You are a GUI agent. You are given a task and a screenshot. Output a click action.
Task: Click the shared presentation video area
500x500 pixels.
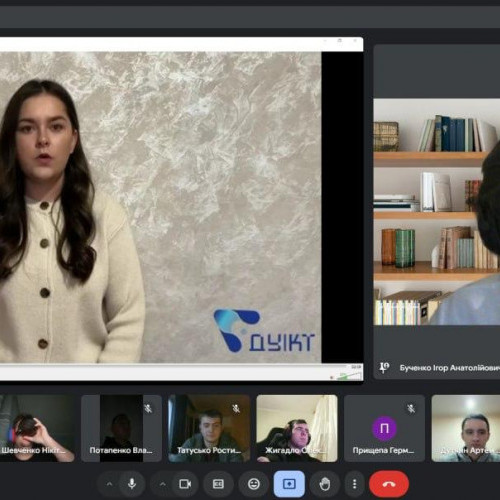point(161,207)
